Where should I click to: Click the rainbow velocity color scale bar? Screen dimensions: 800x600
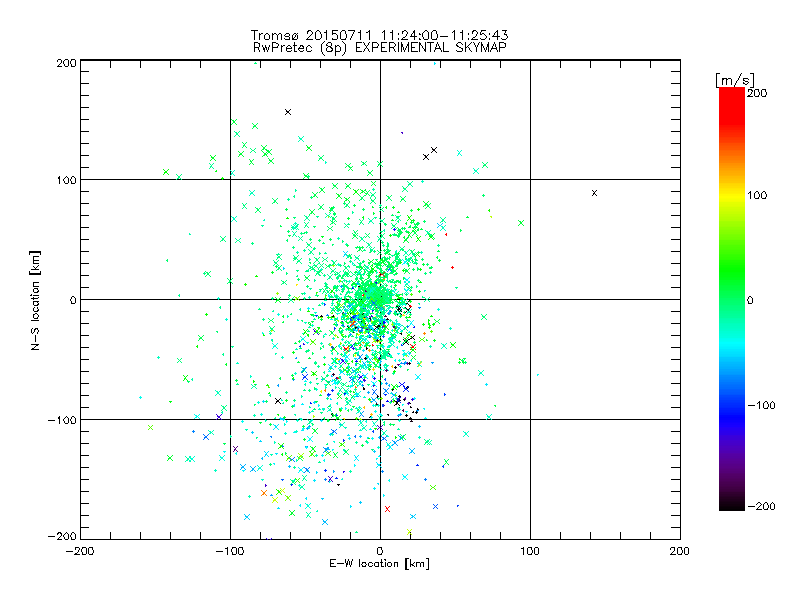tap(732, 299)
